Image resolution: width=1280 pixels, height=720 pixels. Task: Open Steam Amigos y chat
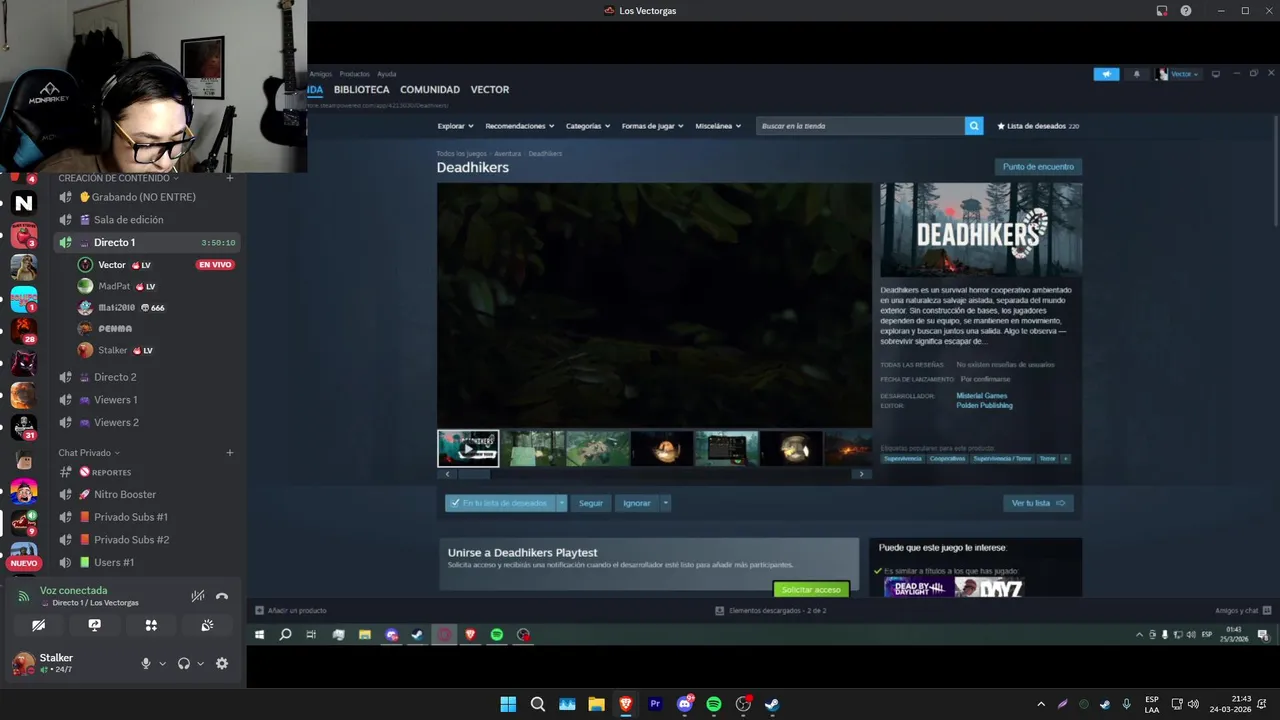1243,610
